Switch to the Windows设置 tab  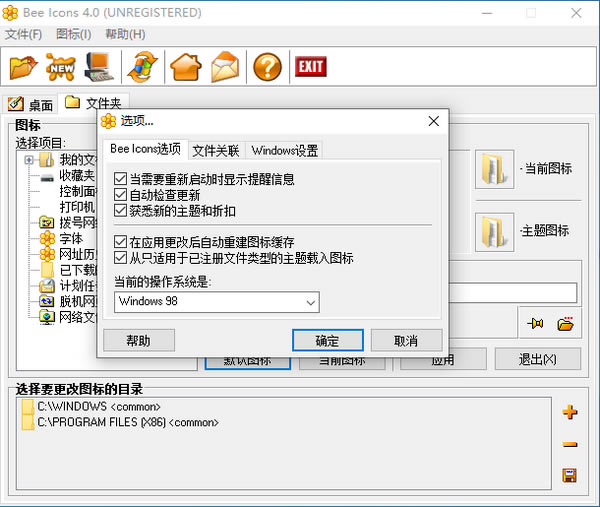[x=285, y=151]
